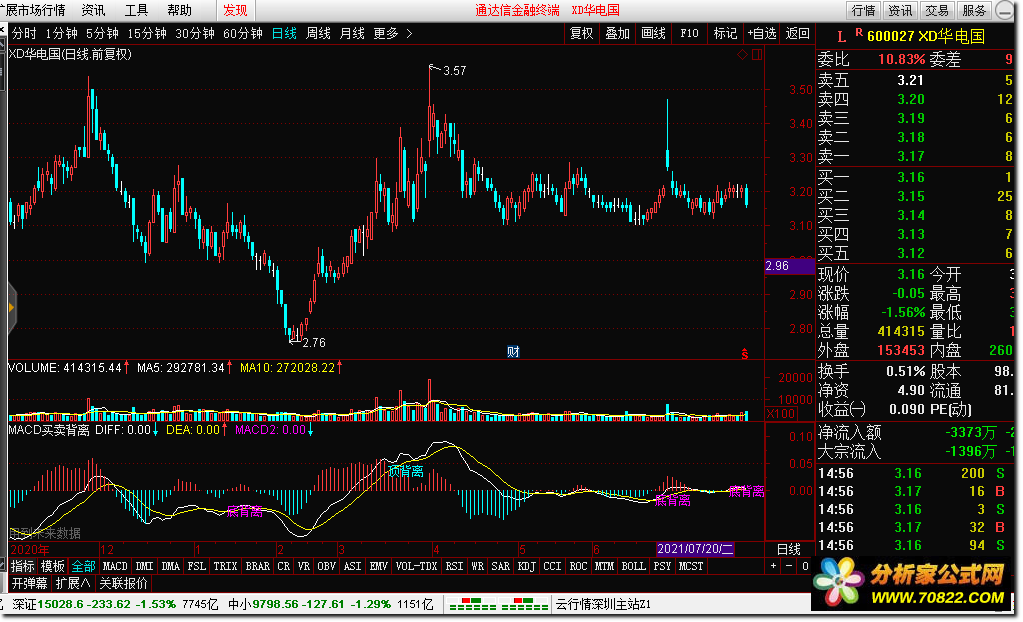Select the TRIX indicator

point(225,566)
